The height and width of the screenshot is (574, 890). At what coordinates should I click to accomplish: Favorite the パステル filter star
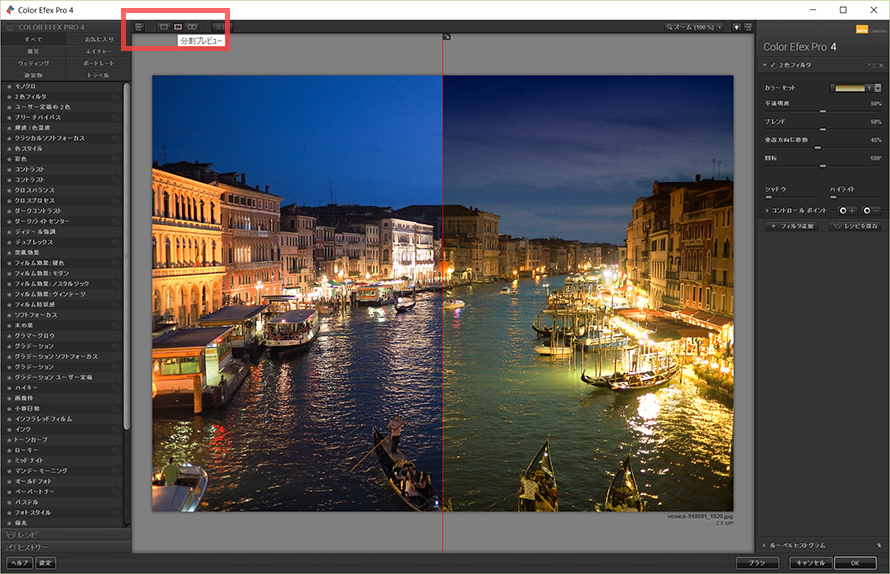(x=9, y=502)
